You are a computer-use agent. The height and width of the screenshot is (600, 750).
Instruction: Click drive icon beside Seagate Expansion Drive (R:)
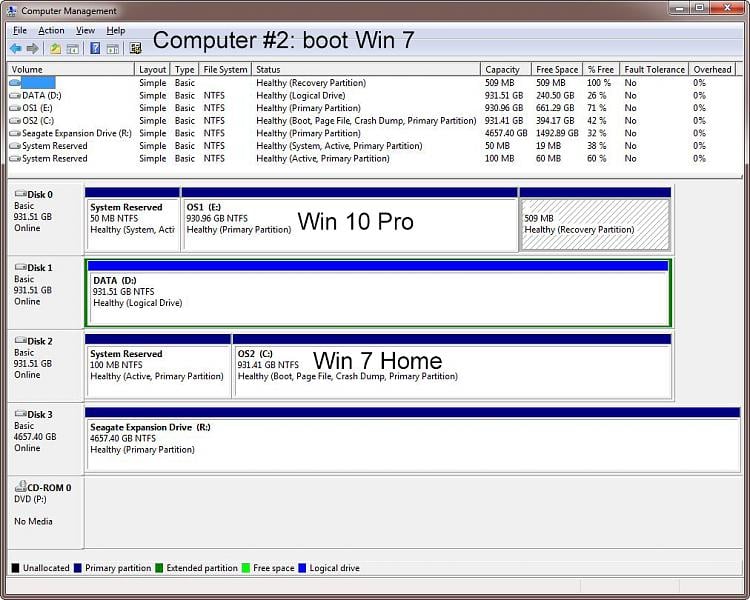tap(15, 133)
